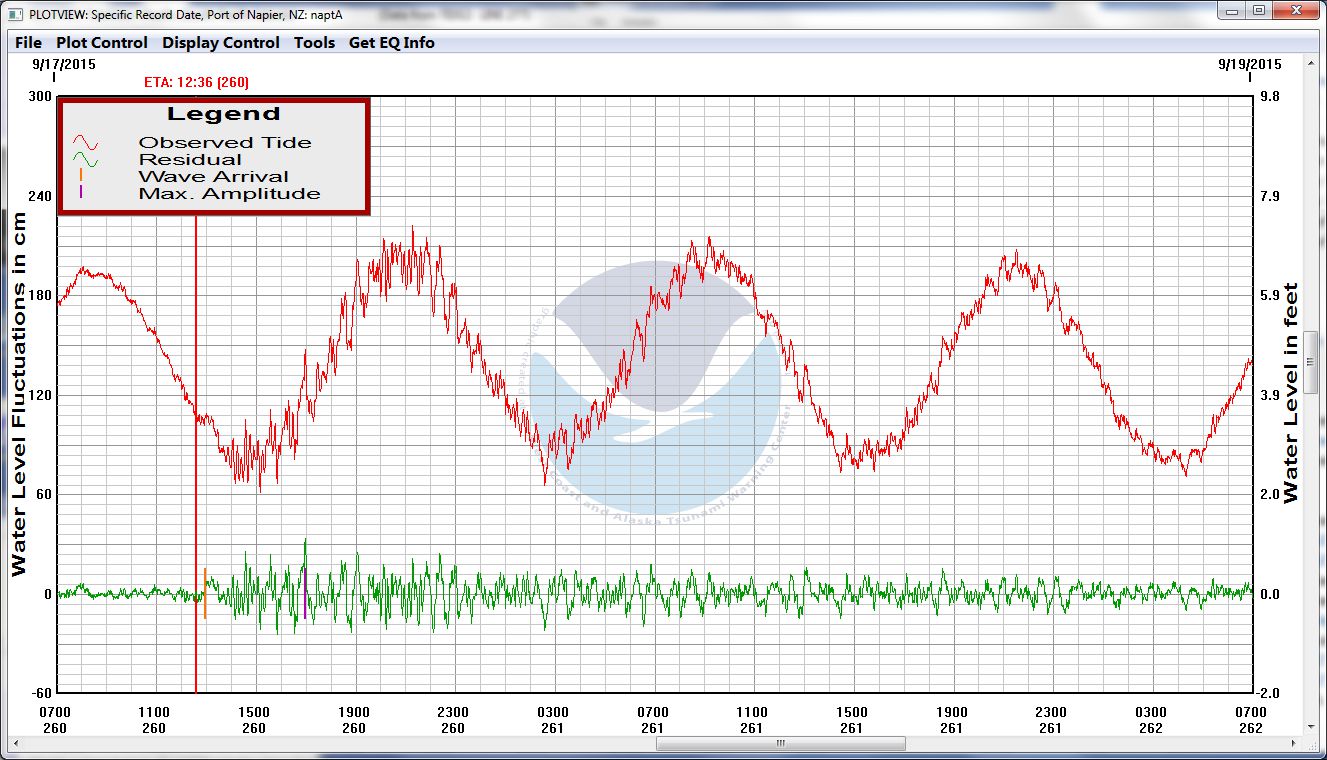Viewport: 1327px width, 760px height.
Task: Click the horizontal scrollbar thumb
Action: [x=781, y=744]
